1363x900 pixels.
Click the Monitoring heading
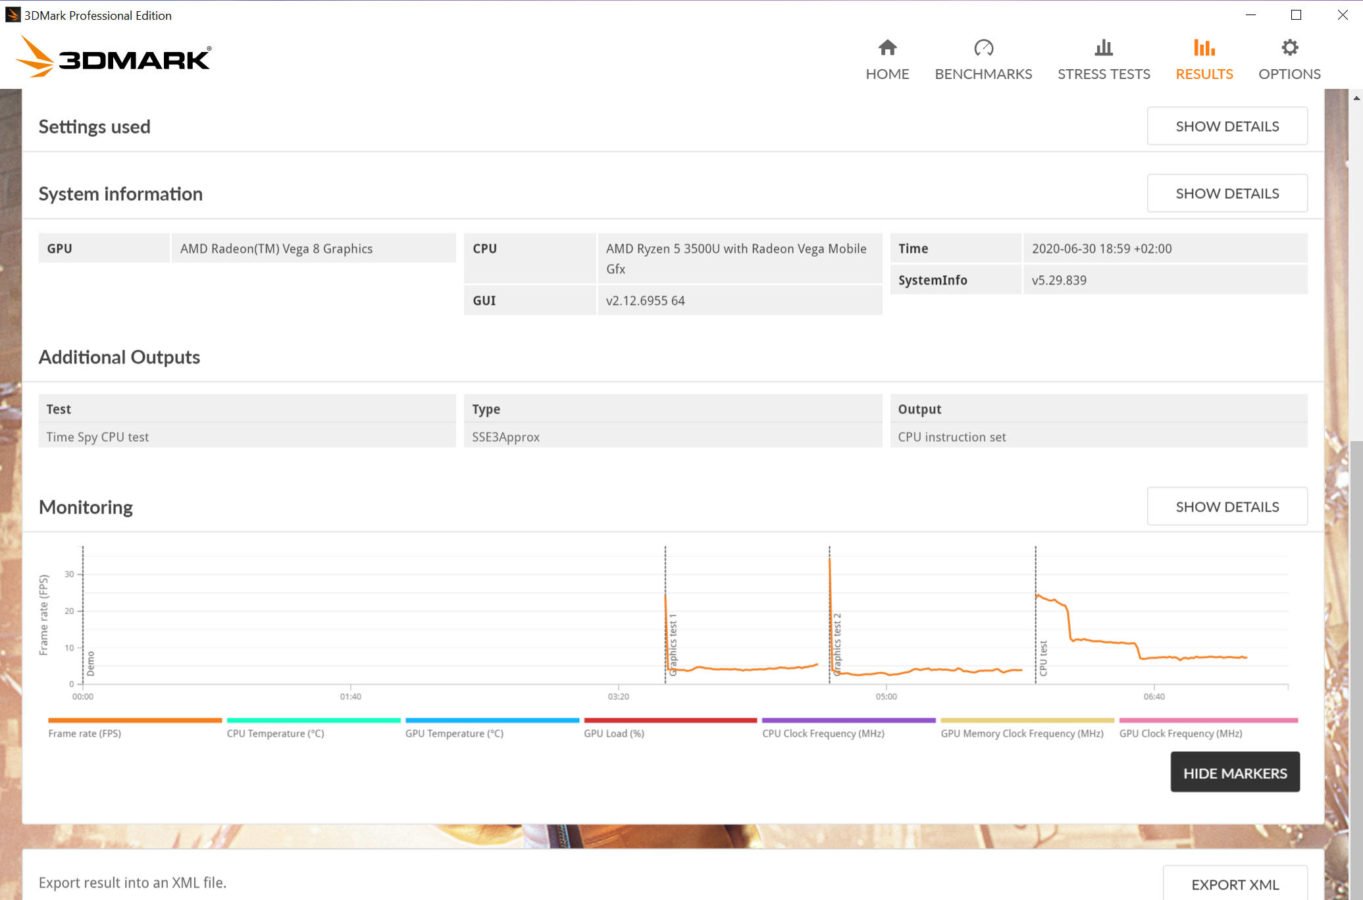[85, 507]
